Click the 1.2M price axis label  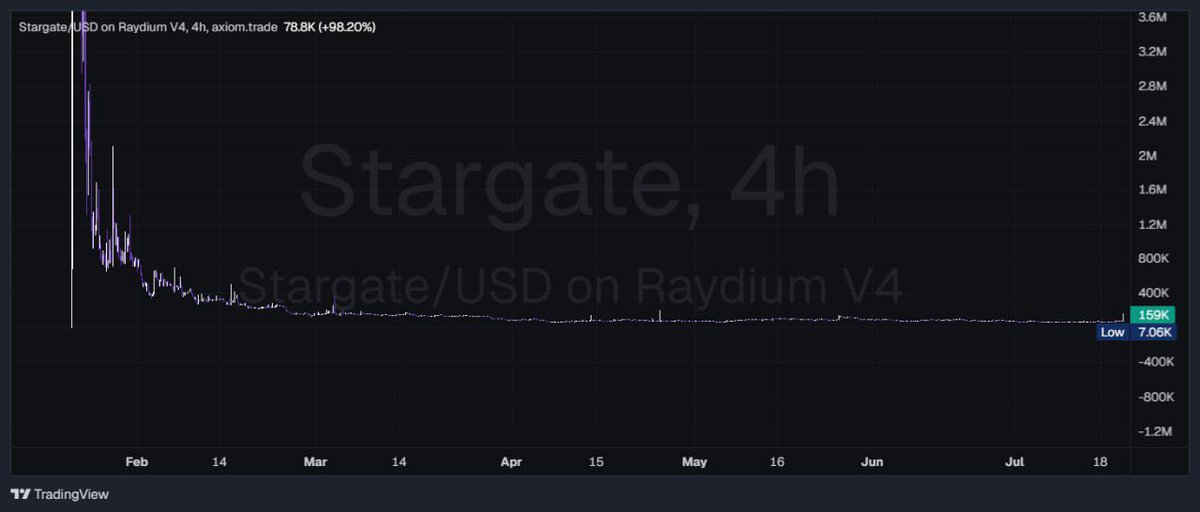1153,225
